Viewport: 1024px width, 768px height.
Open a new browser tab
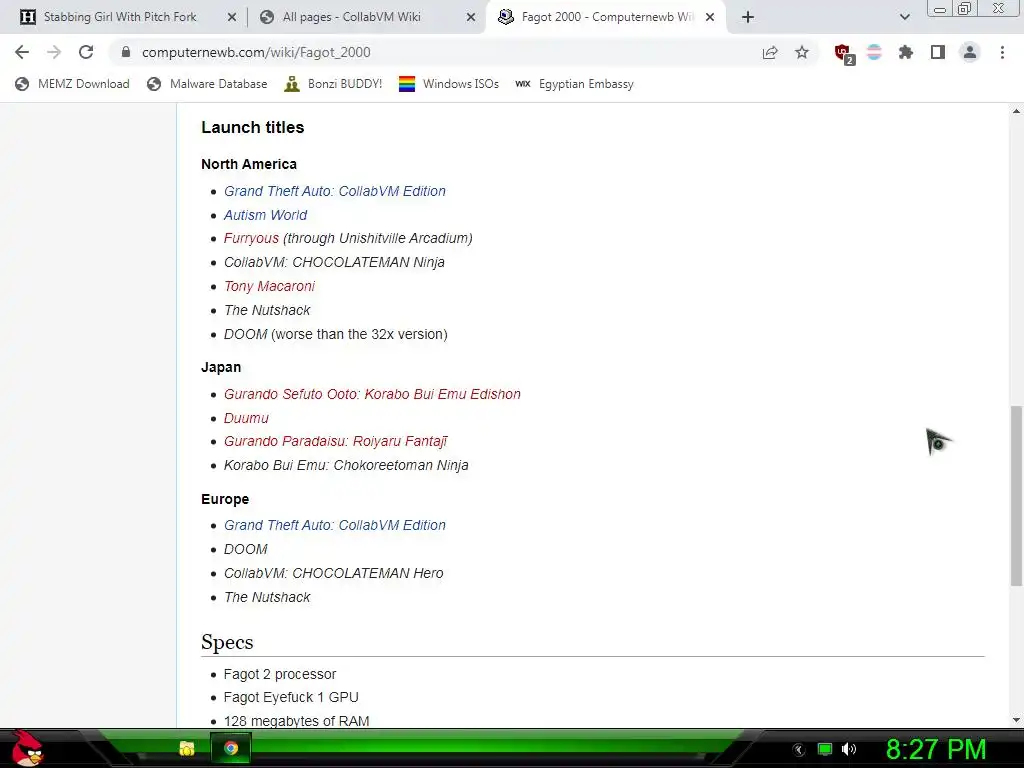click(x=748, y=17)
